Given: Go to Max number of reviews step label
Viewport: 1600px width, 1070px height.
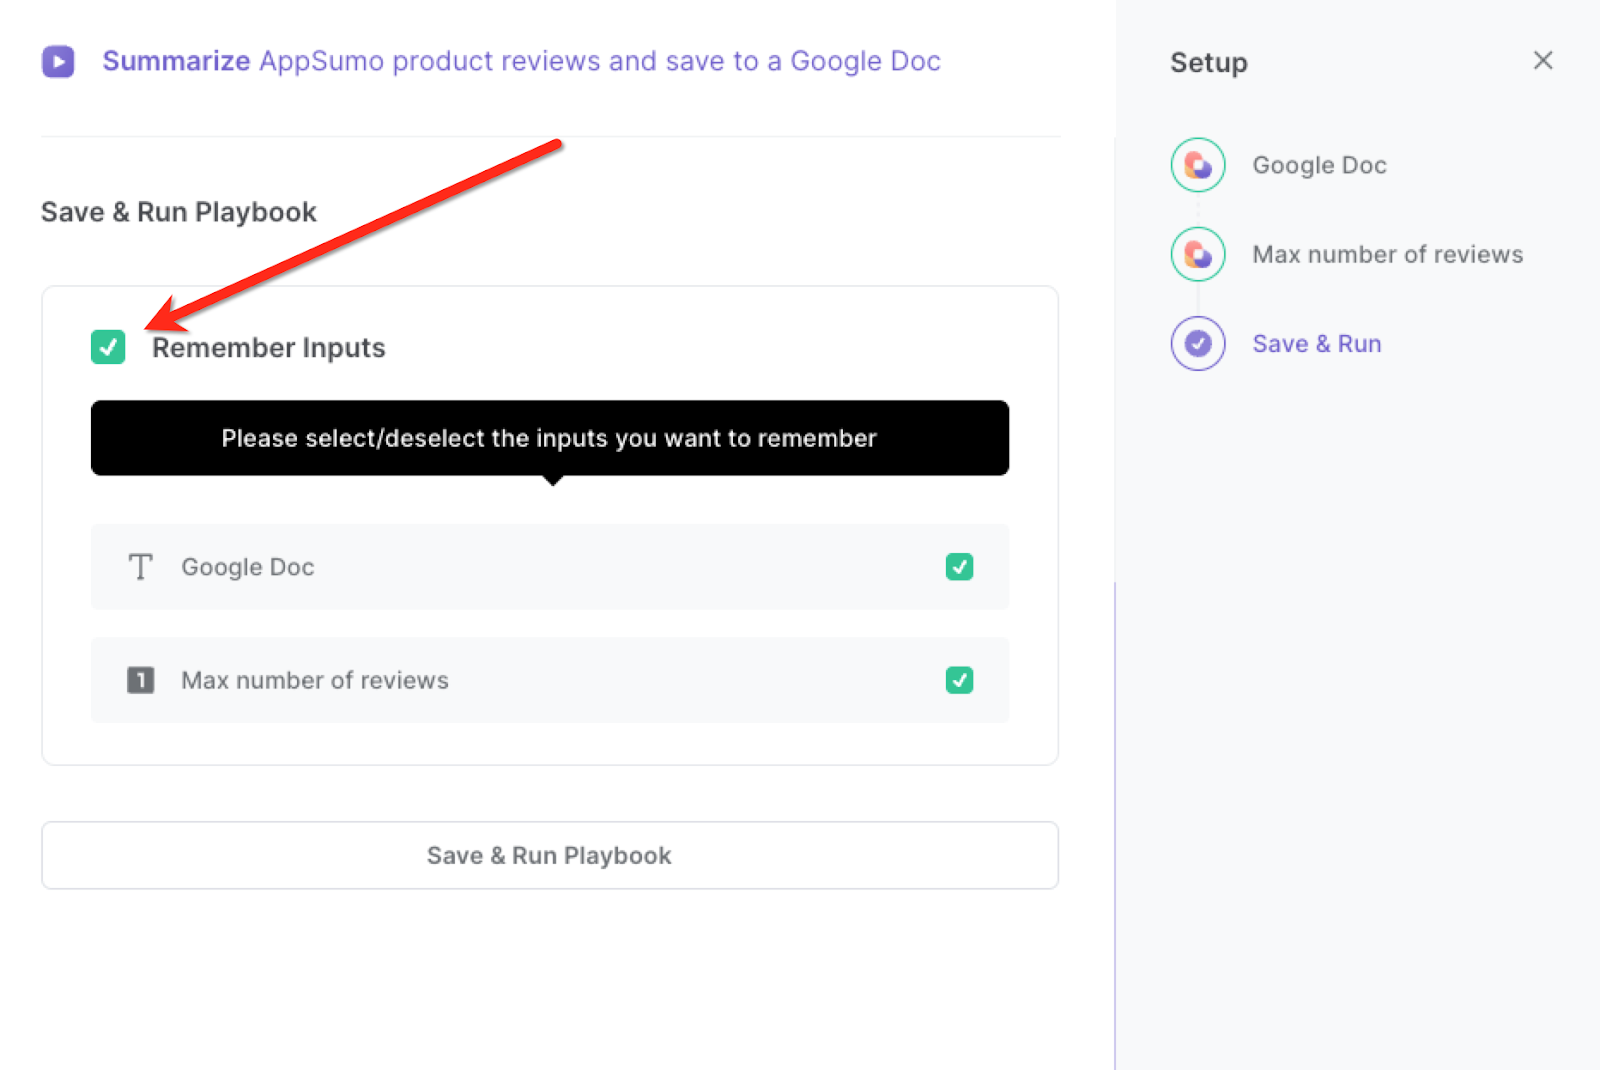Looking at the screenshot, I should click(x=1388, y=254).
